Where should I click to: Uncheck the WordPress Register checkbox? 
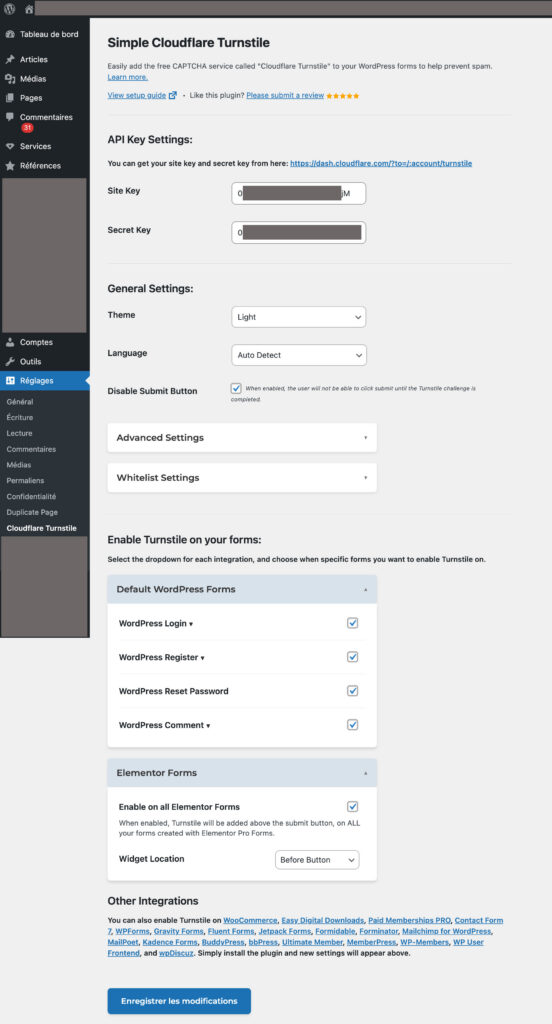353,657
